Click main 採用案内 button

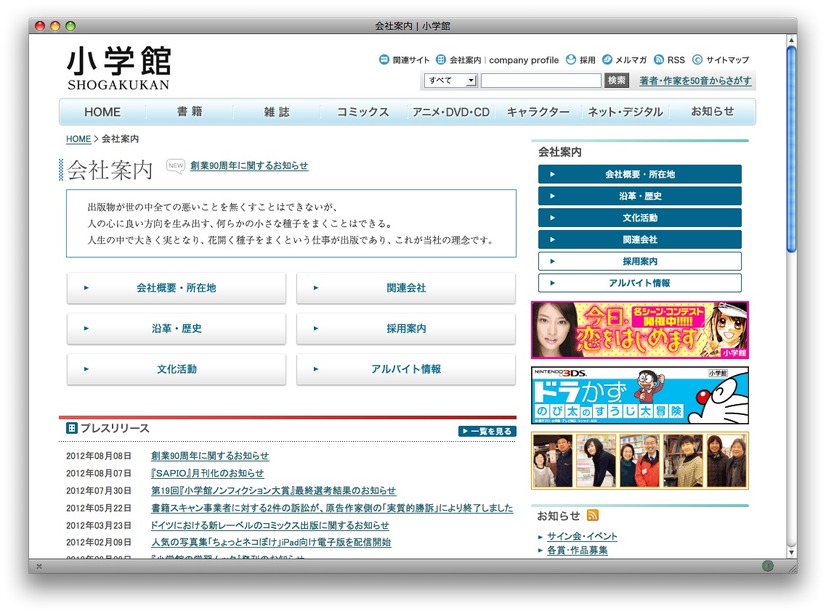click(x=406, y=328)
